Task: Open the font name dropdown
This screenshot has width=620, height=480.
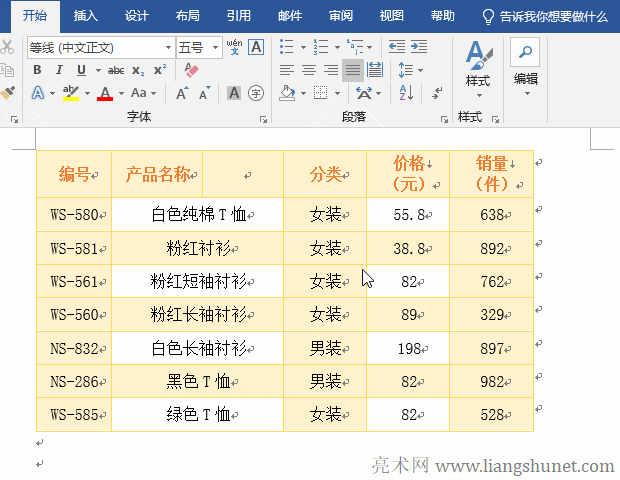Action: coord(168,47)
